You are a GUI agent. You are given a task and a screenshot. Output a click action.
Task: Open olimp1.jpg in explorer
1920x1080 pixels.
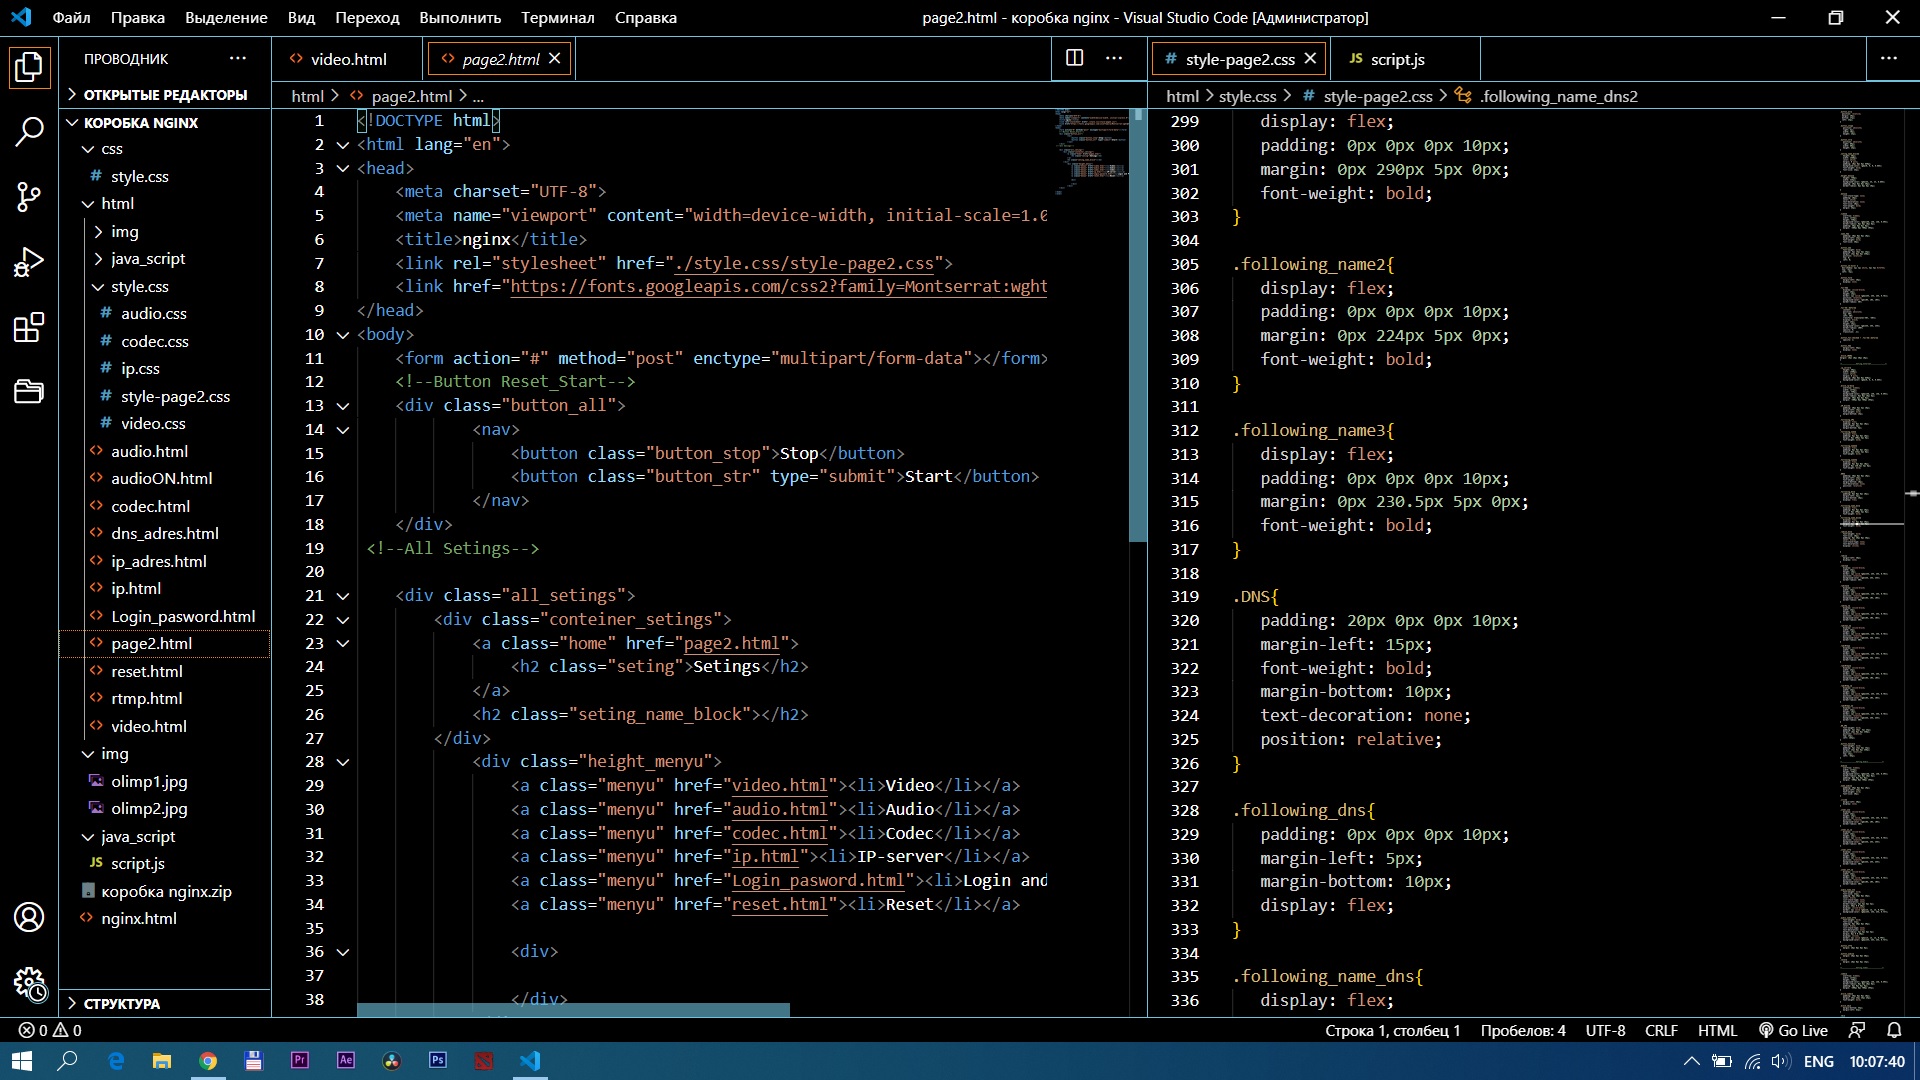pyautogui.click(x=165, y=781)
